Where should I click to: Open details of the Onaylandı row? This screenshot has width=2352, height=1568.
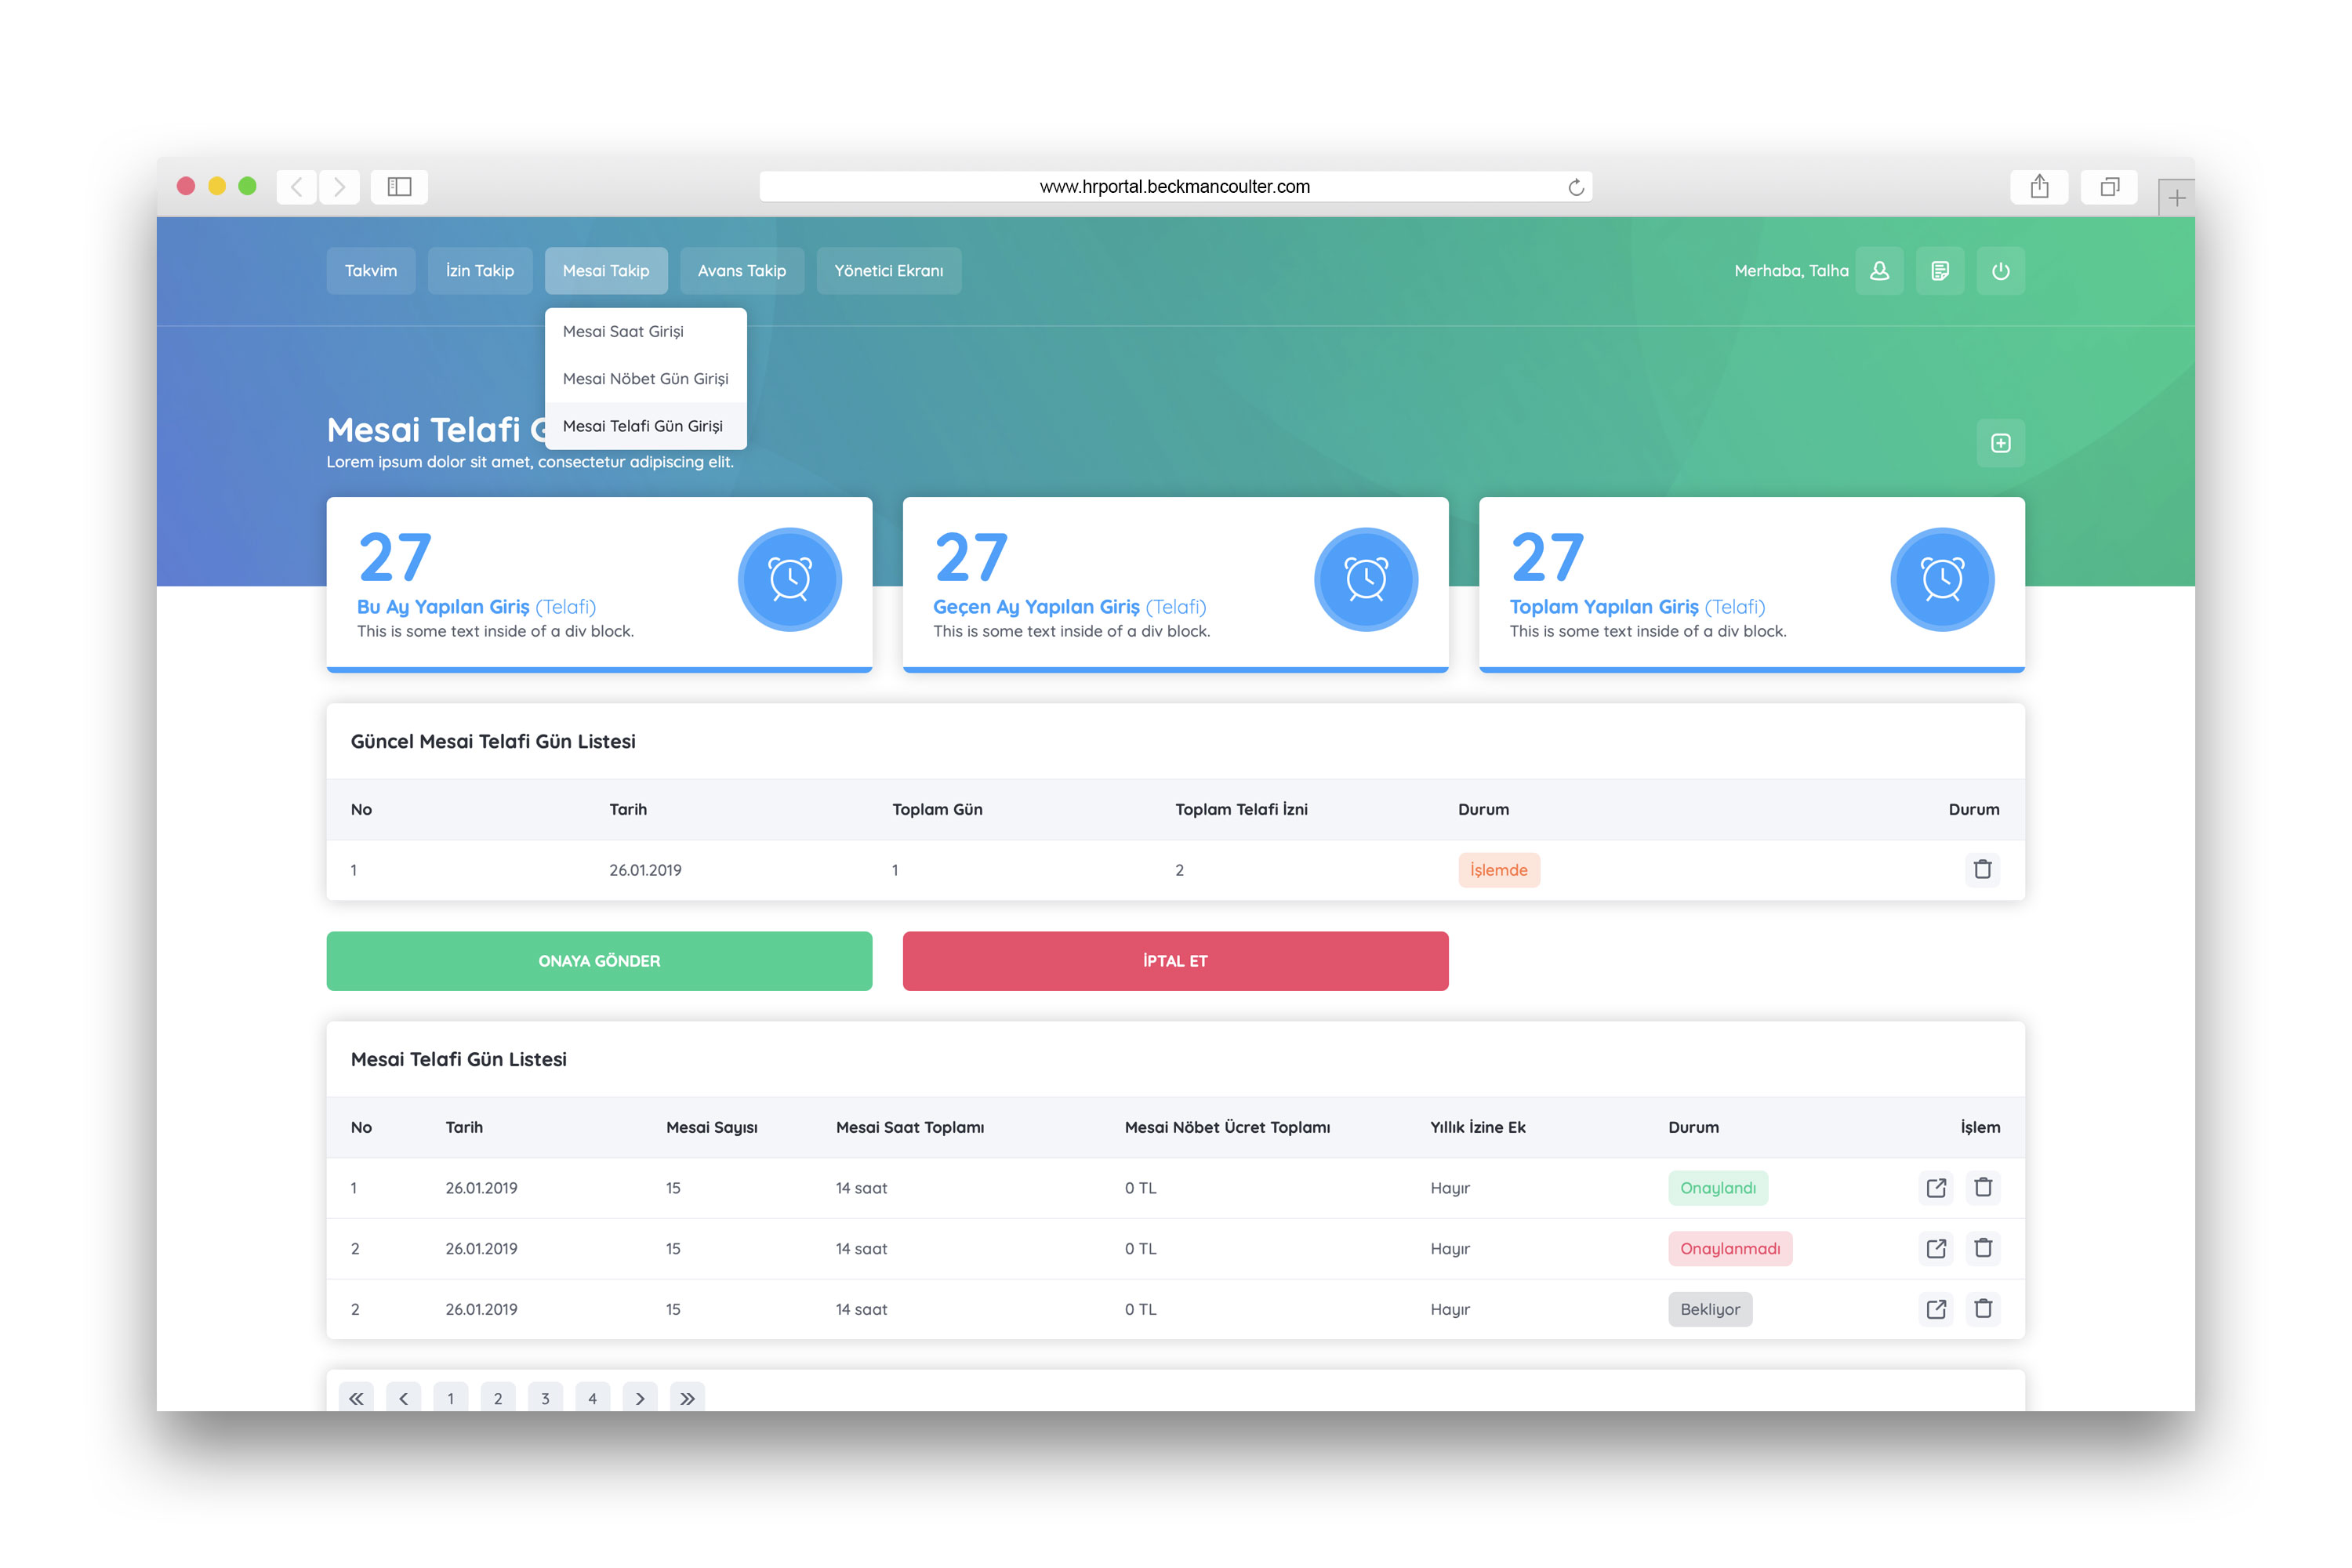tap(1936, 1188)
